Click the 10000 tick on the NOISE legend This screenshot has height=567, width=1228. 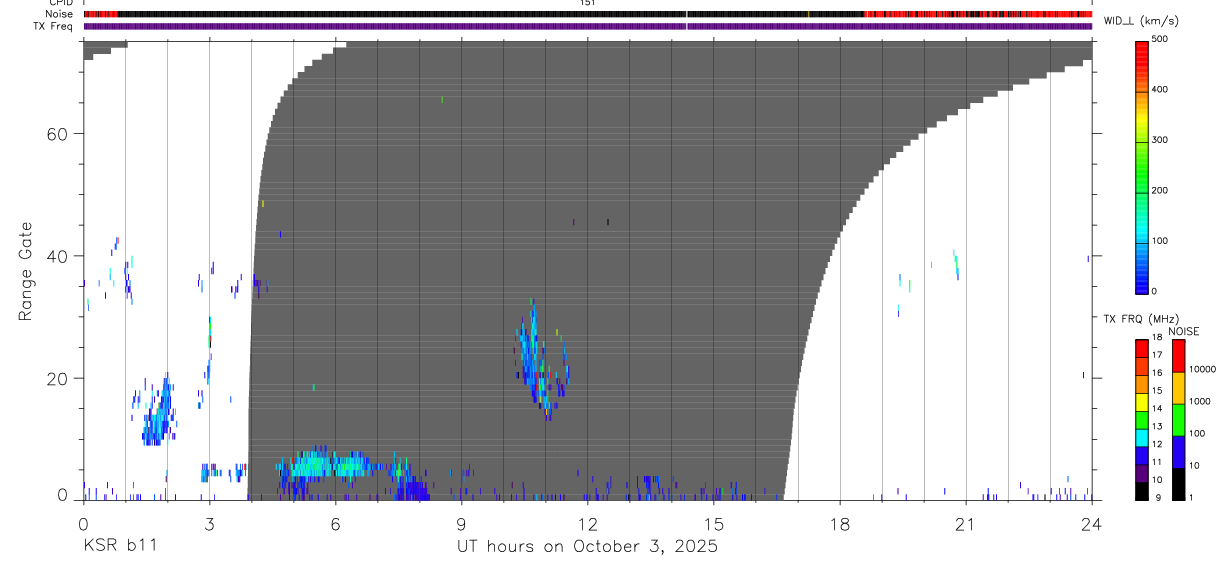click(x=1202, y=369)
